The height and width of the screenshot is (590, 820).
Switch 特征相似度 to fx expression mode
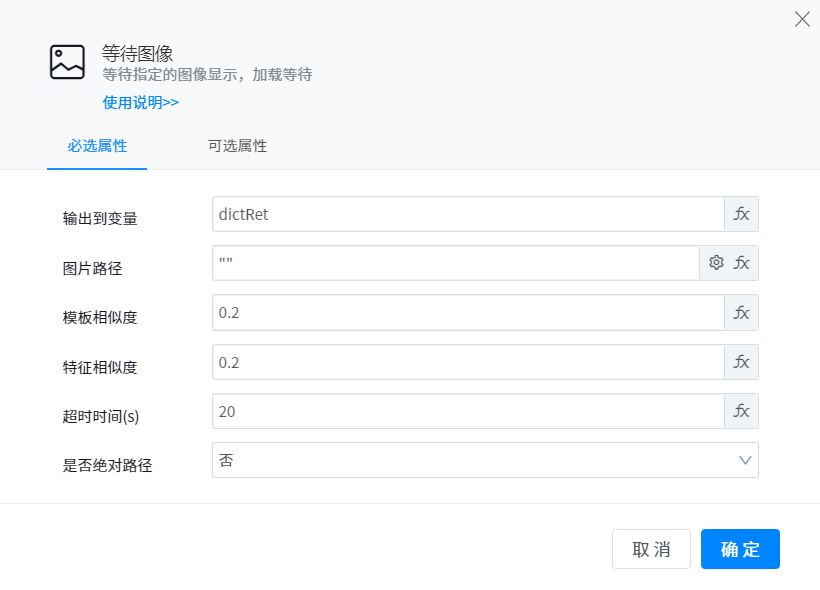[x=741, y=362]
